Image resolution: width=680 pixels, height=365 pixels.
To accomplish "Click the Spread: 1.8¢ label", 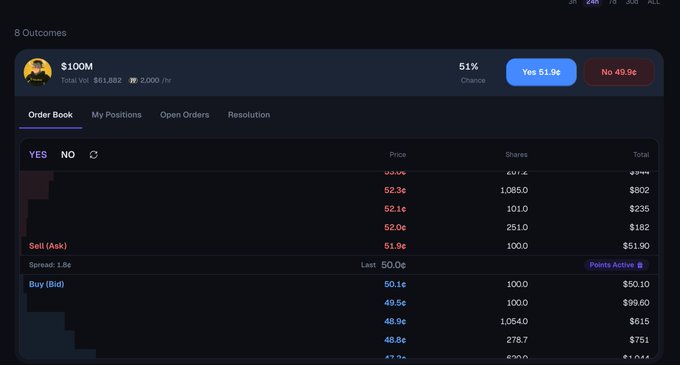I will pos(50,265).
